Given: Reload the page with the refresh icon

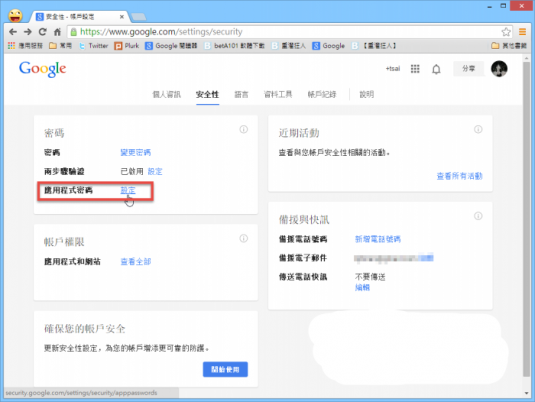Looking at the screenshot, I should 42,32.
